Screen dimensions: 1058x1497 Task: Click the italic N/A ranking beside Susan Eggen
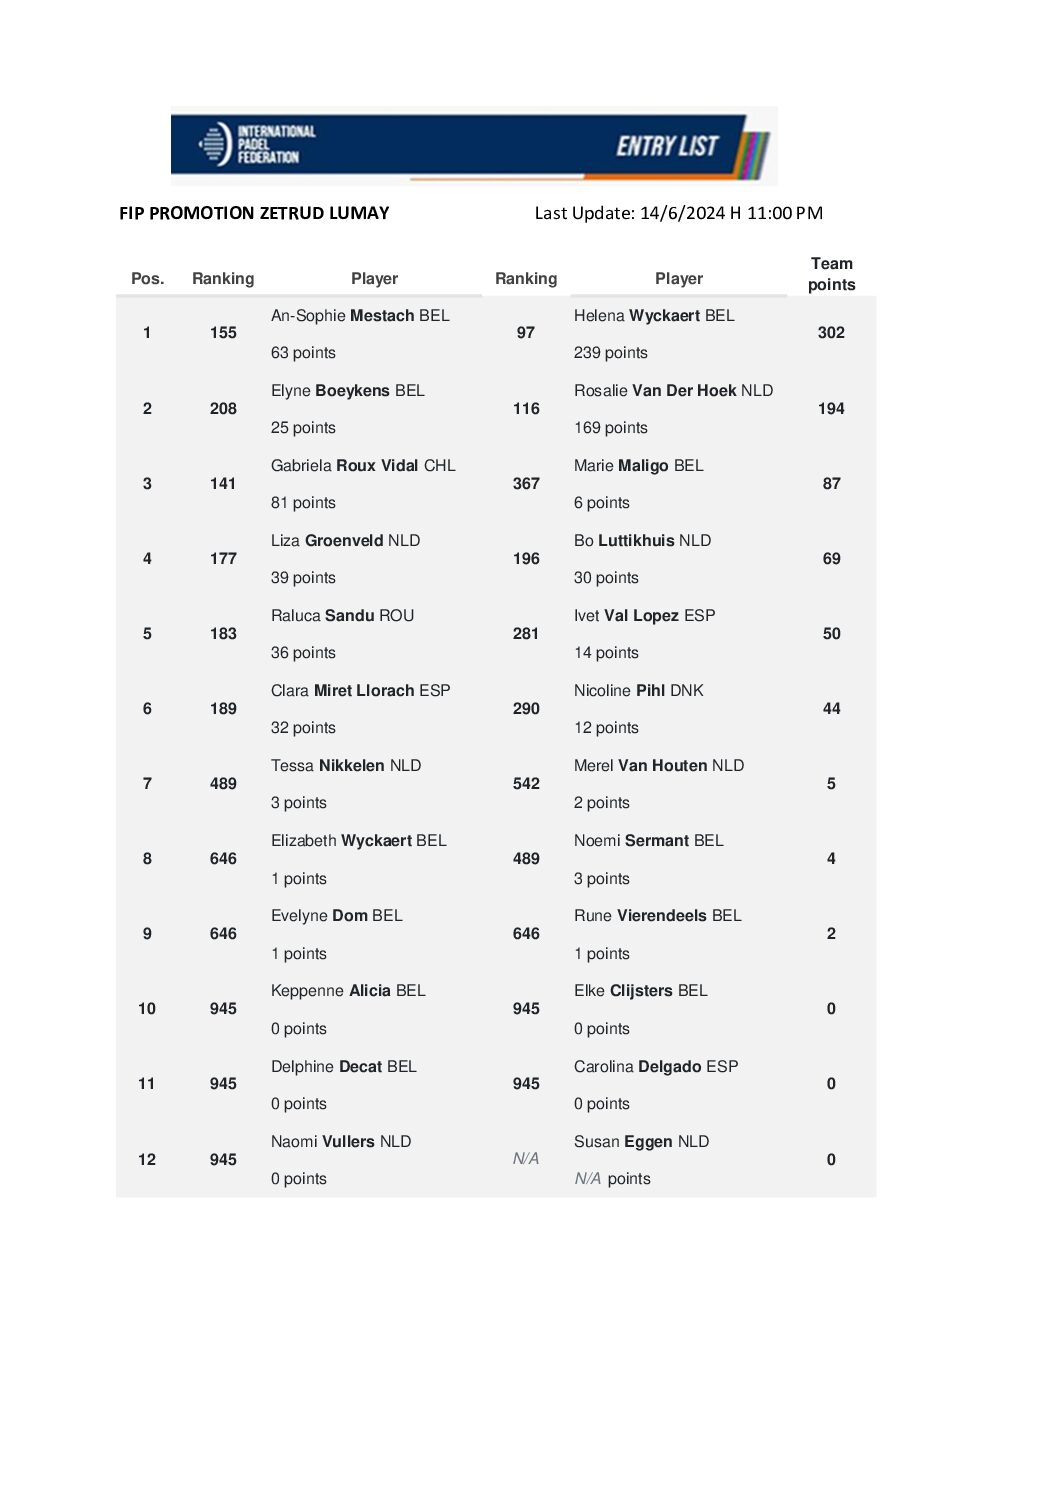point(526,1159)
